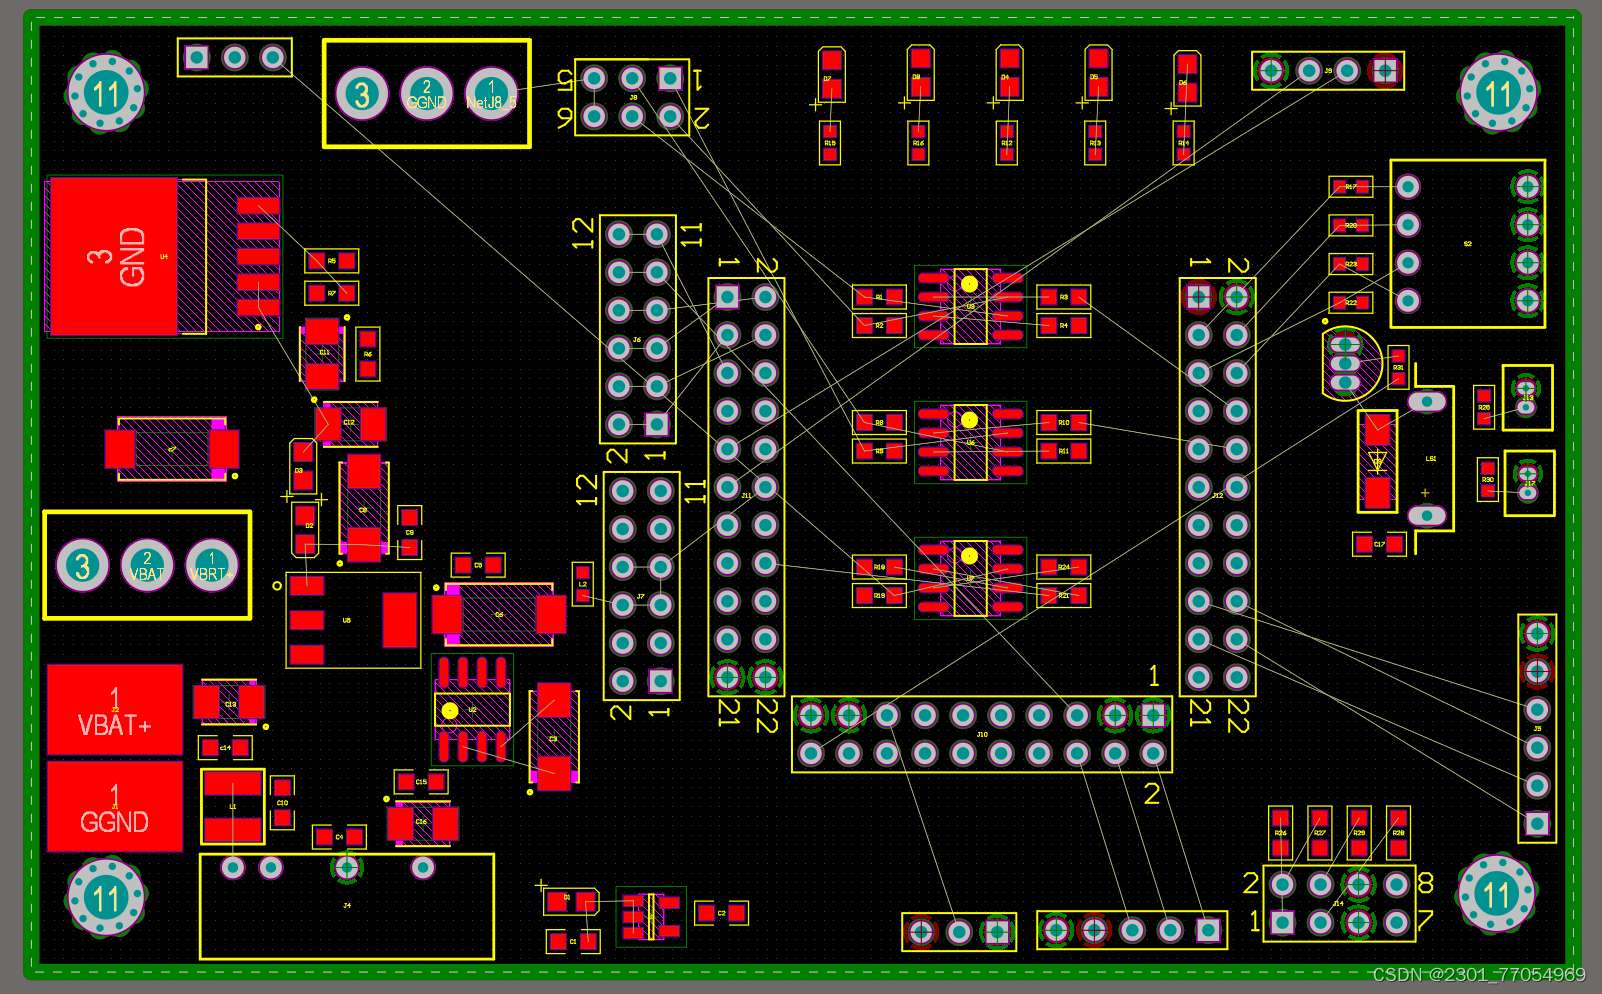Select diode D1
The image size is (1602, 994).
tap(571, 902)
